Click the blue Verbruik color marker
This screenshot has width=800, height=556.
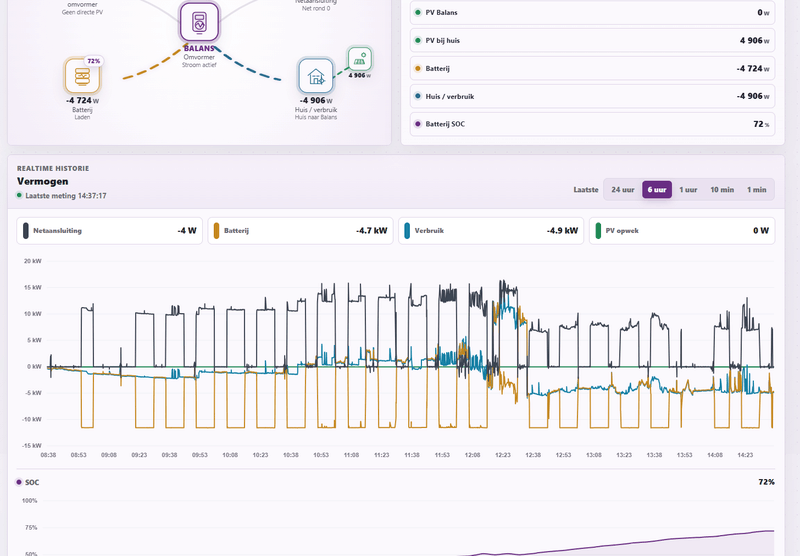(407, 231)
